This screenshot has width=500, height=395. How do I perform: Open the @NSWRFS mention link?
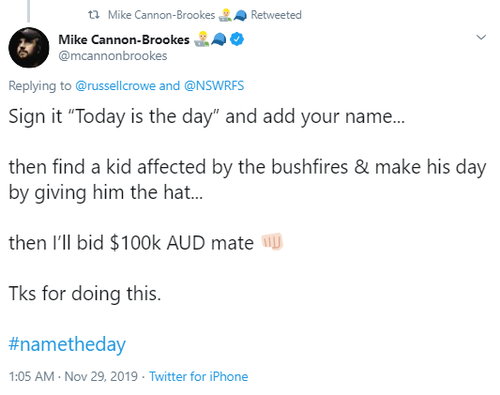pos(214,86)
